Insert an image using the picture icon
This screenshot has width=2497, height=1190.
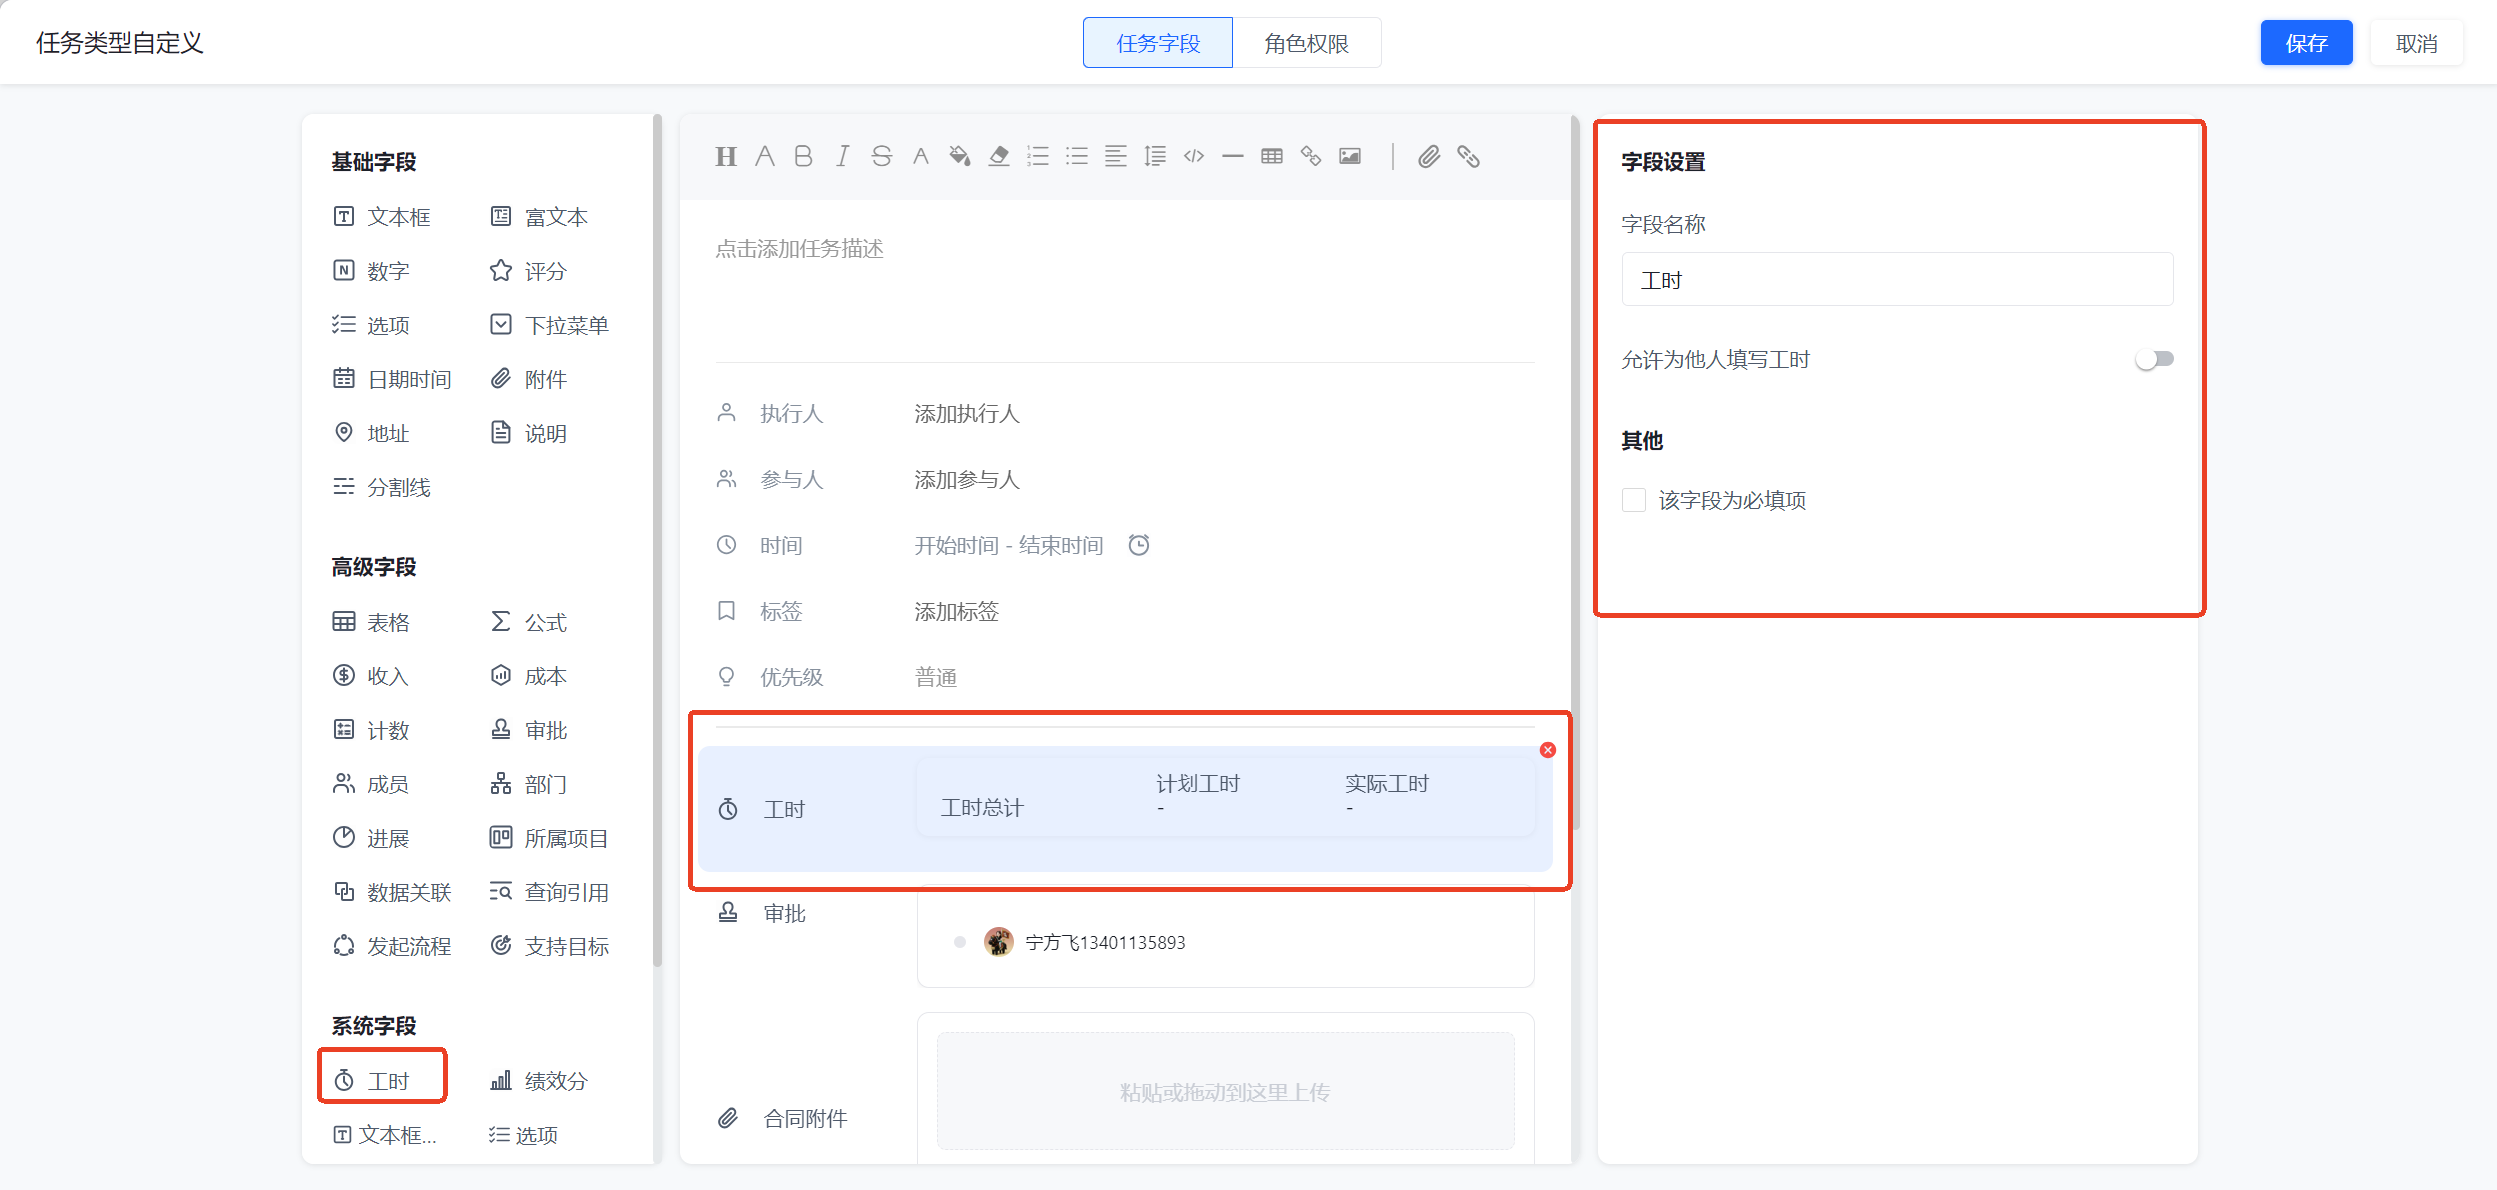point(1350,156)
